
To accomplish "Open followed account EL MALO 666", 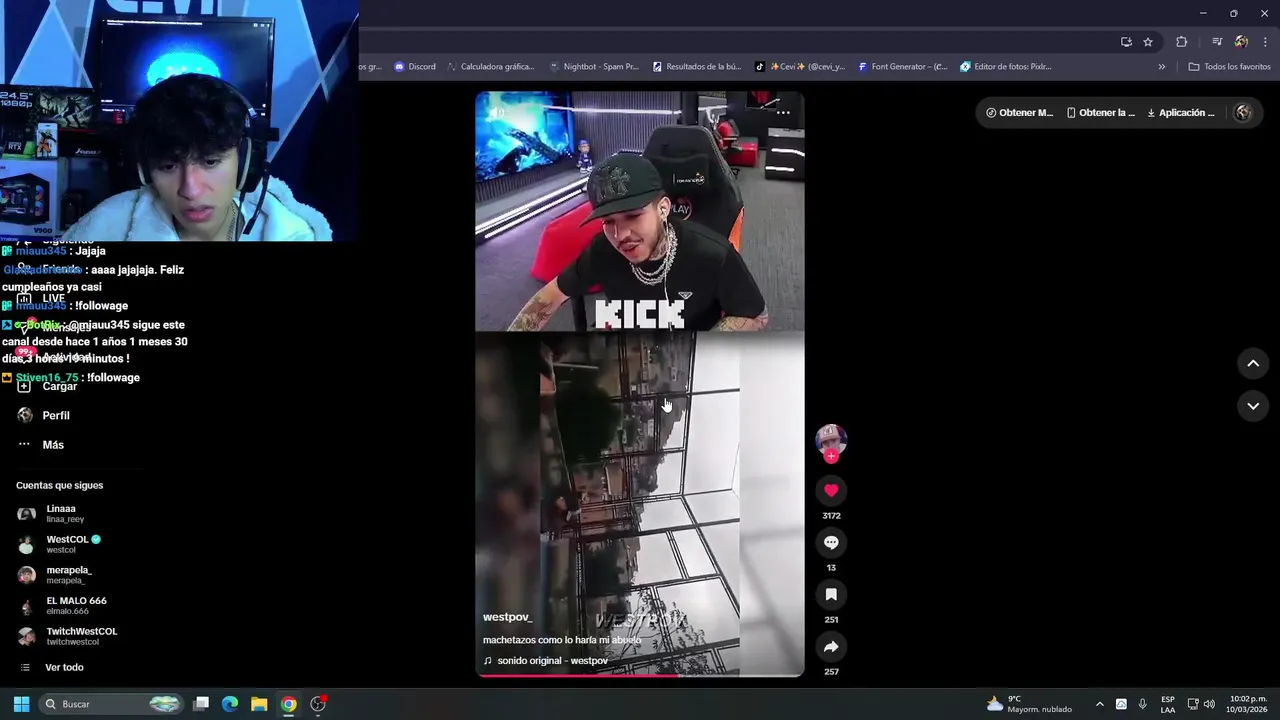I will (60, 605).
